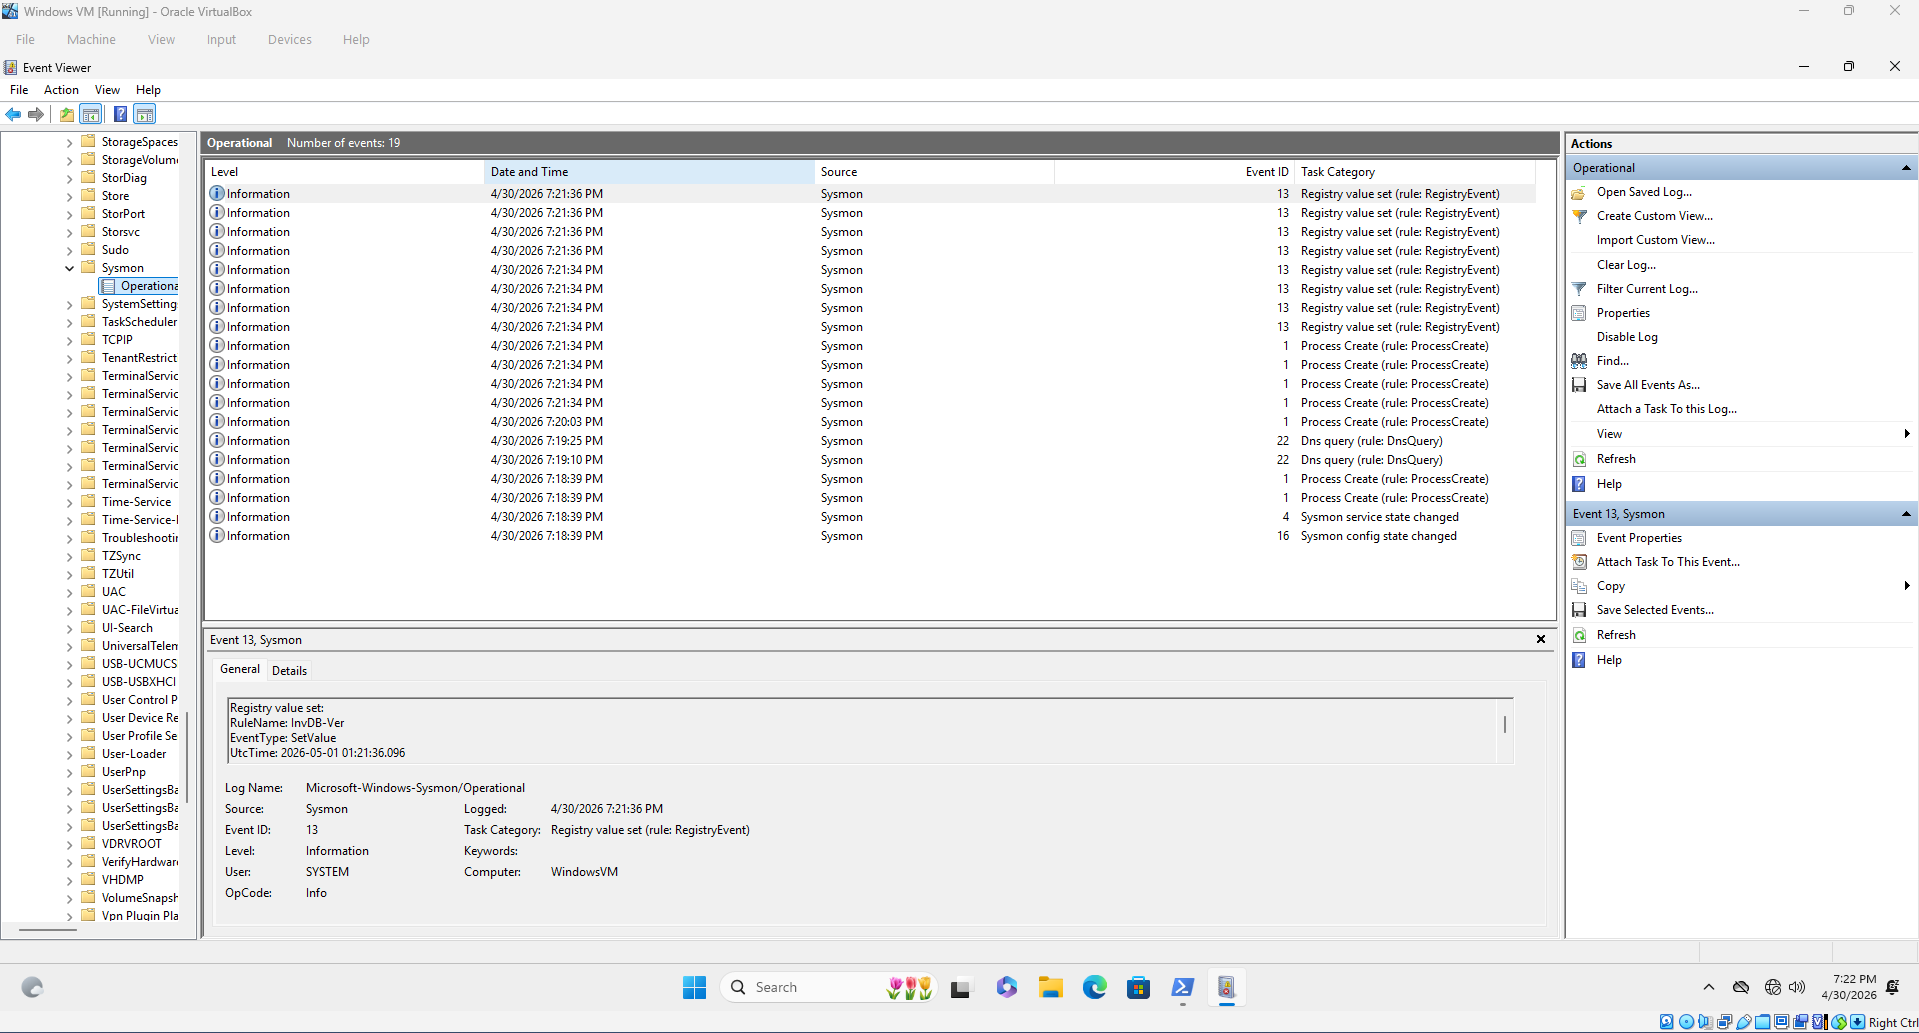Viewport: 1919px width, 1033px height.
Task: Click the Forward arrow in the Event Viewer toolbar
Action: [37, 114]
